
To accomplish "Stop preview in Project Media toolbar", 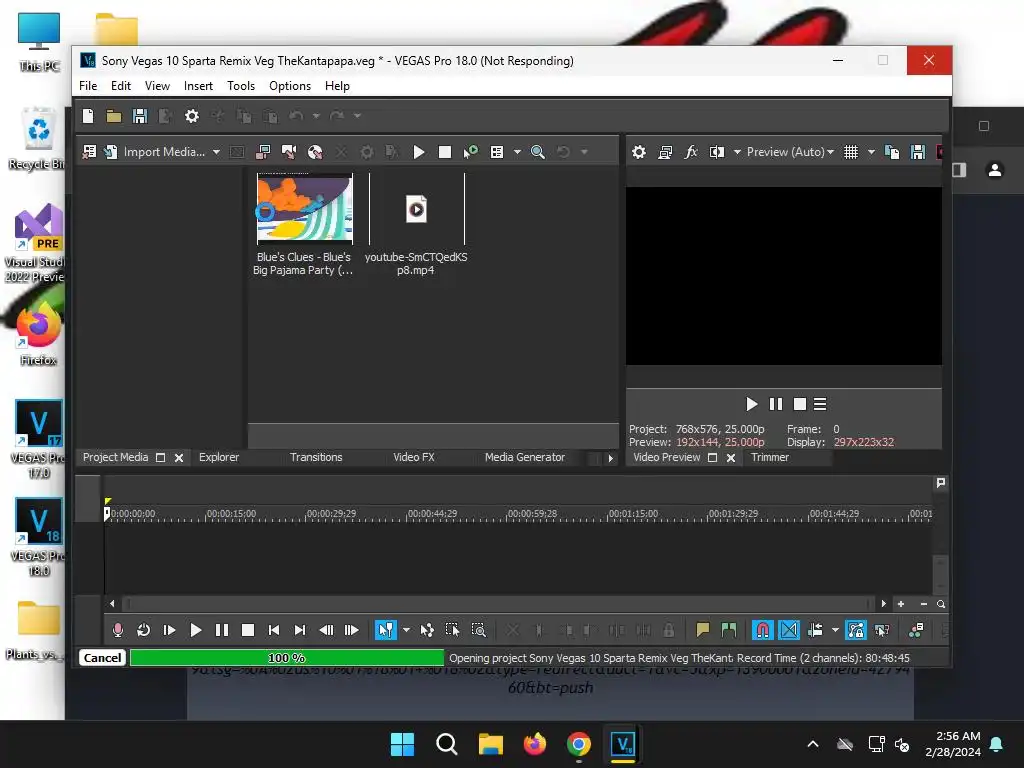I will 445,152.
